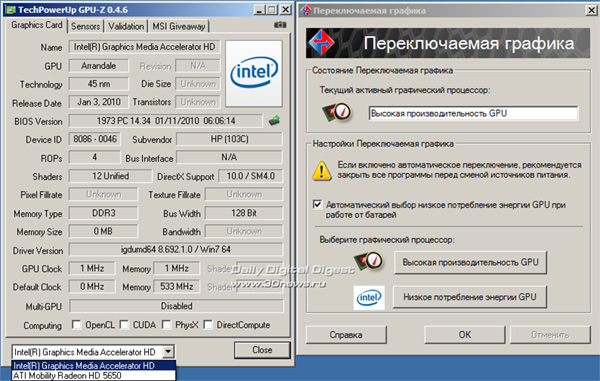The width and height of the screenshot is (600, 381).
Task: Click the Arrandale GPU value
Action: pos(98,65)
